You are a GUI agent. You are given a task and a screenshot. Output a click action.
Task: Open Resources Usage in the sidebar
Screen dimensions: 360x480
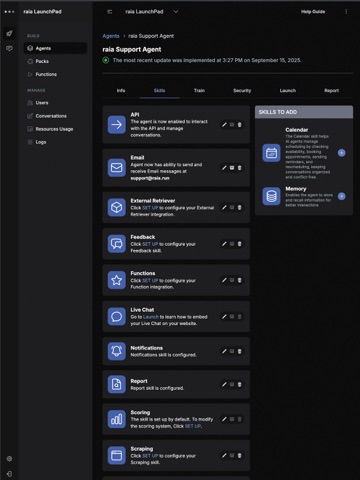pyautogui.click(x=55, y=129)
